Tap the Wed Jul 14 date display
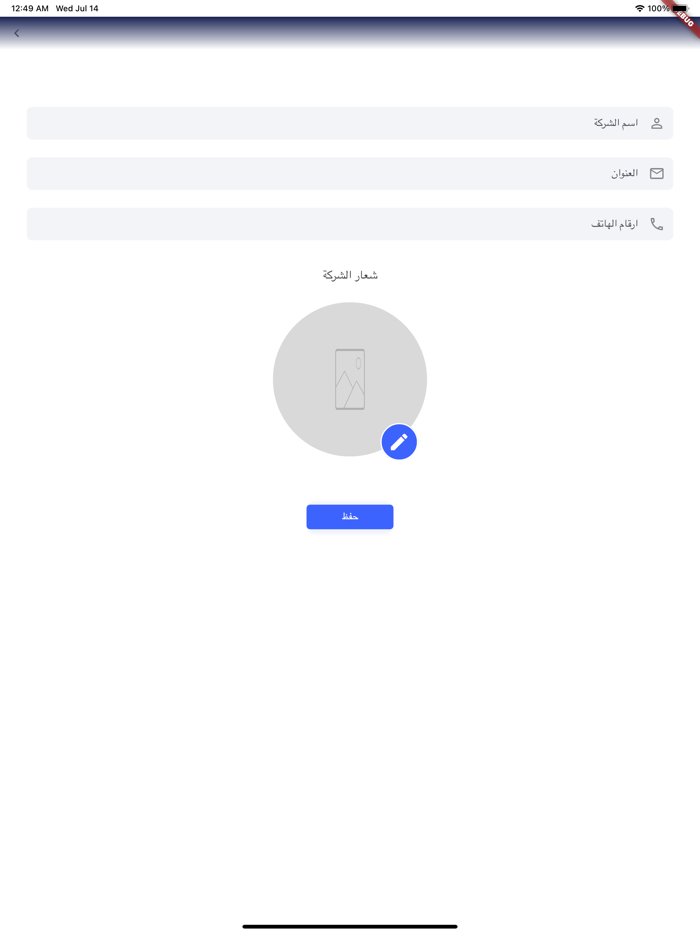The image size is (700, 934). click(76, 8)
